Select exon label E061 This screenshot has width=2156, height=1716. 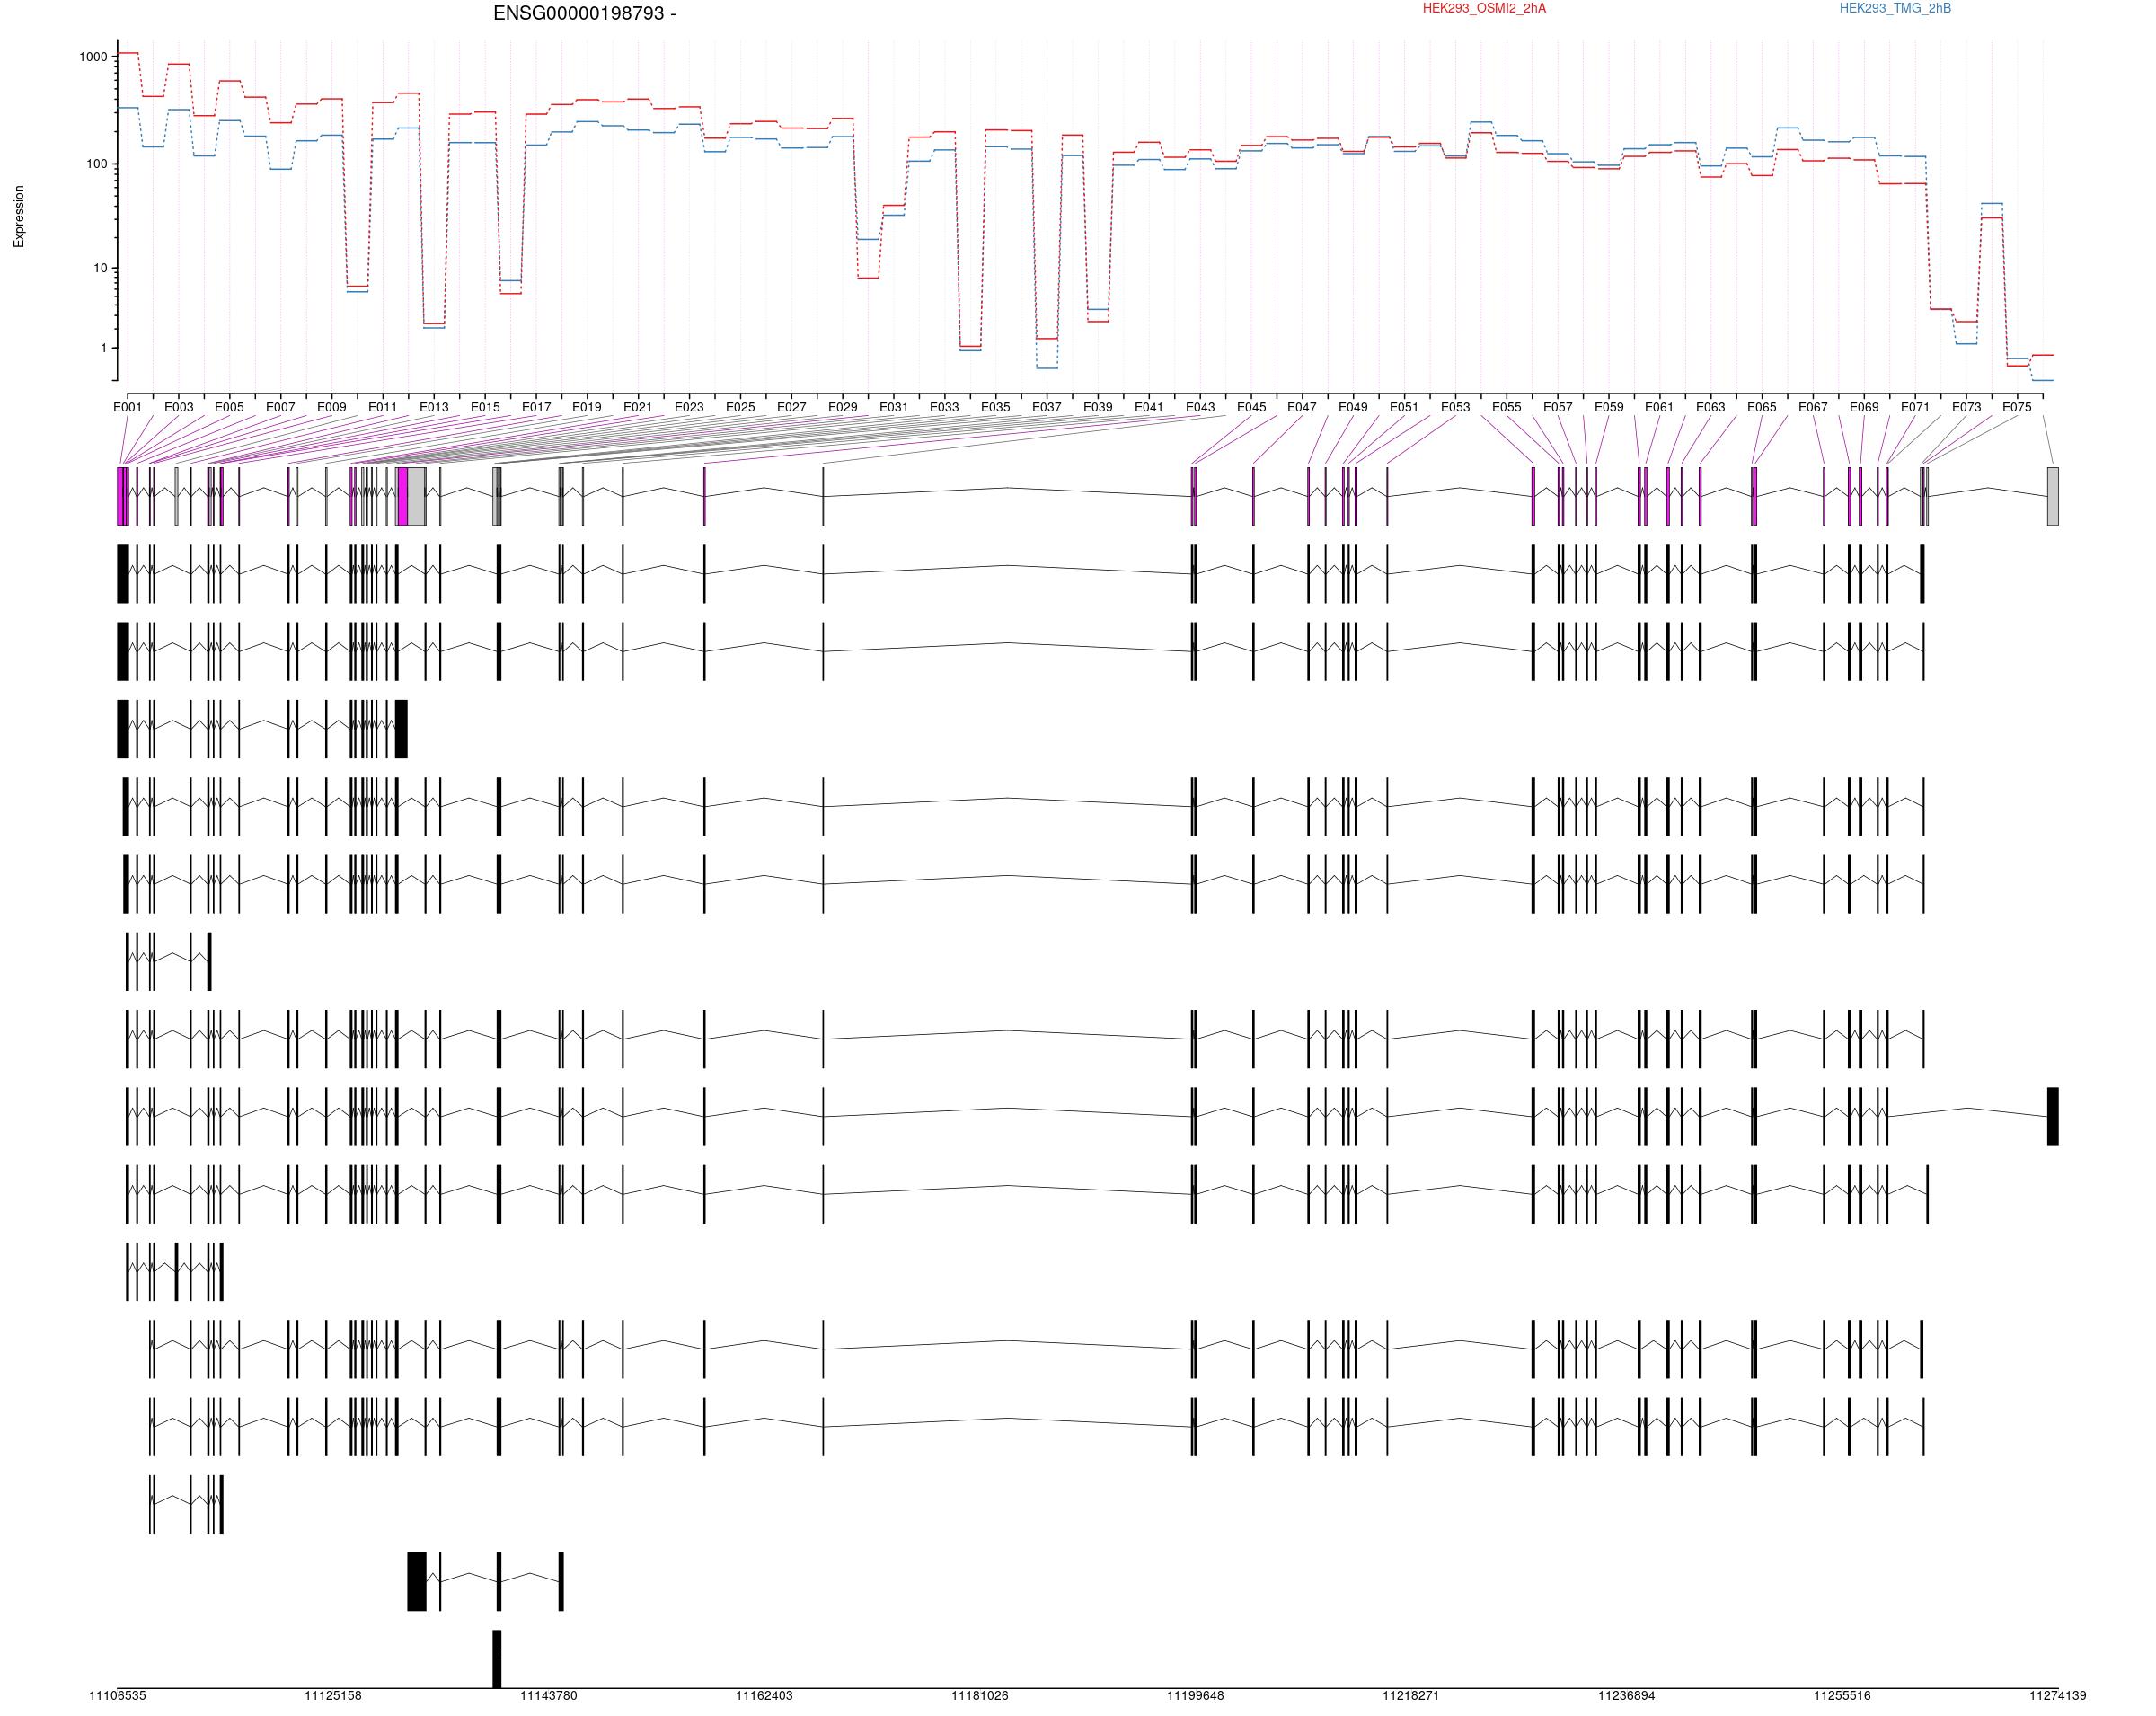pyautogui.click(x=1659, y=407)
